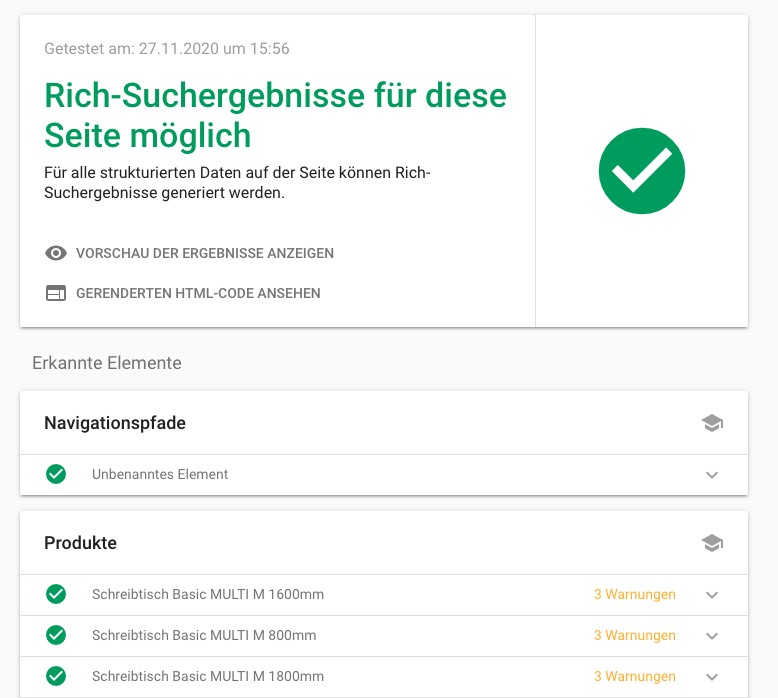The height and width of the screenshot is (698, 778).
Task: Select the Navigationspfade section header
Action: click(115, 423)
